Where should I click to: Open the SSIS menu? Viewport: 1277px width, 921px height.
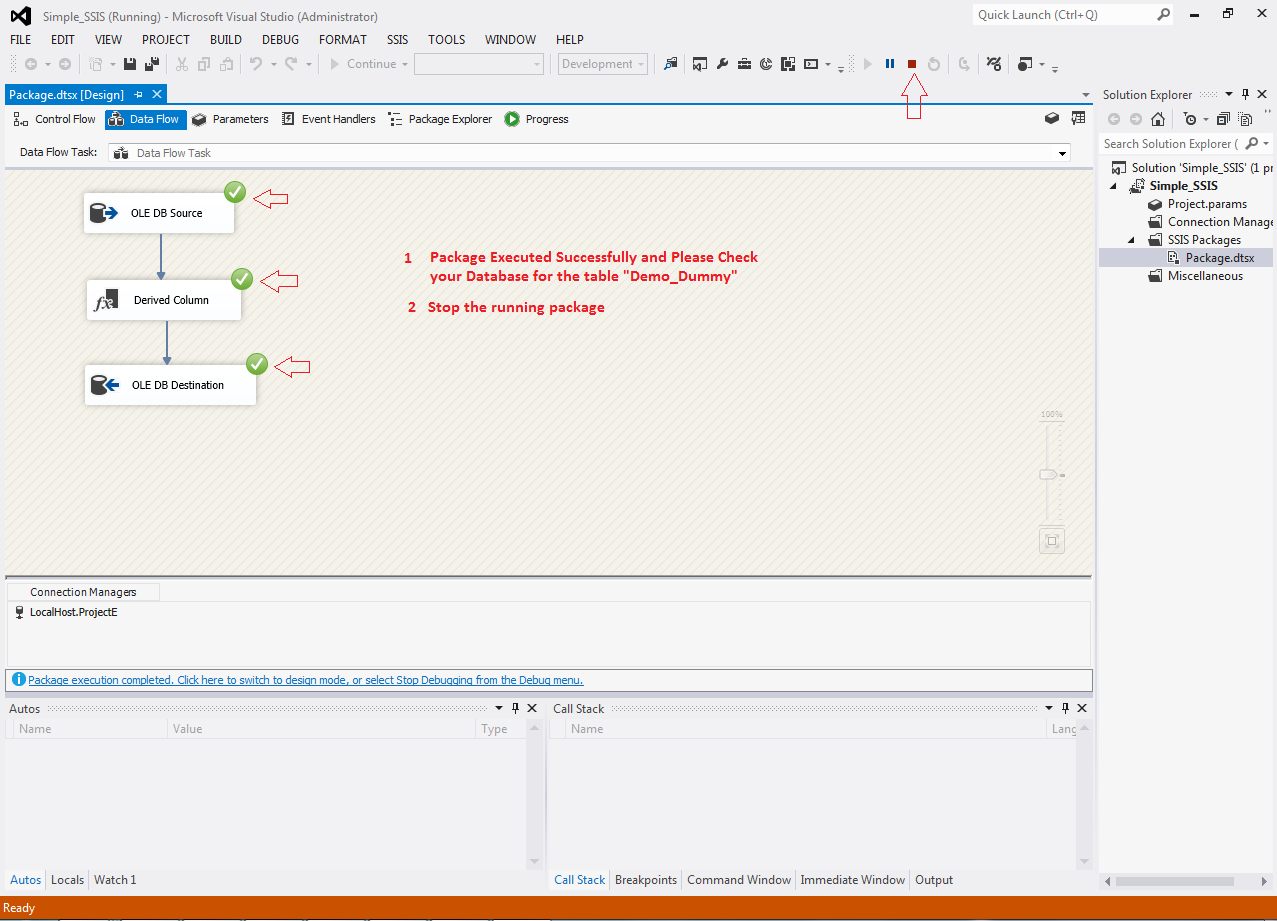pyautogui.click(x=397, y=40)
